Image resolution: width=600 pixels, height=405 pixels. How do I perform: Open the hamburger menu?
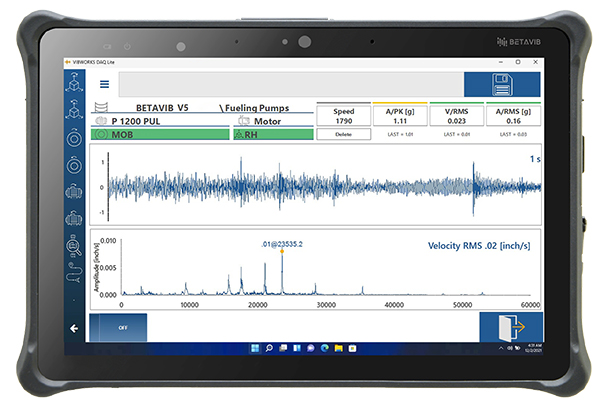coord(104,84)
